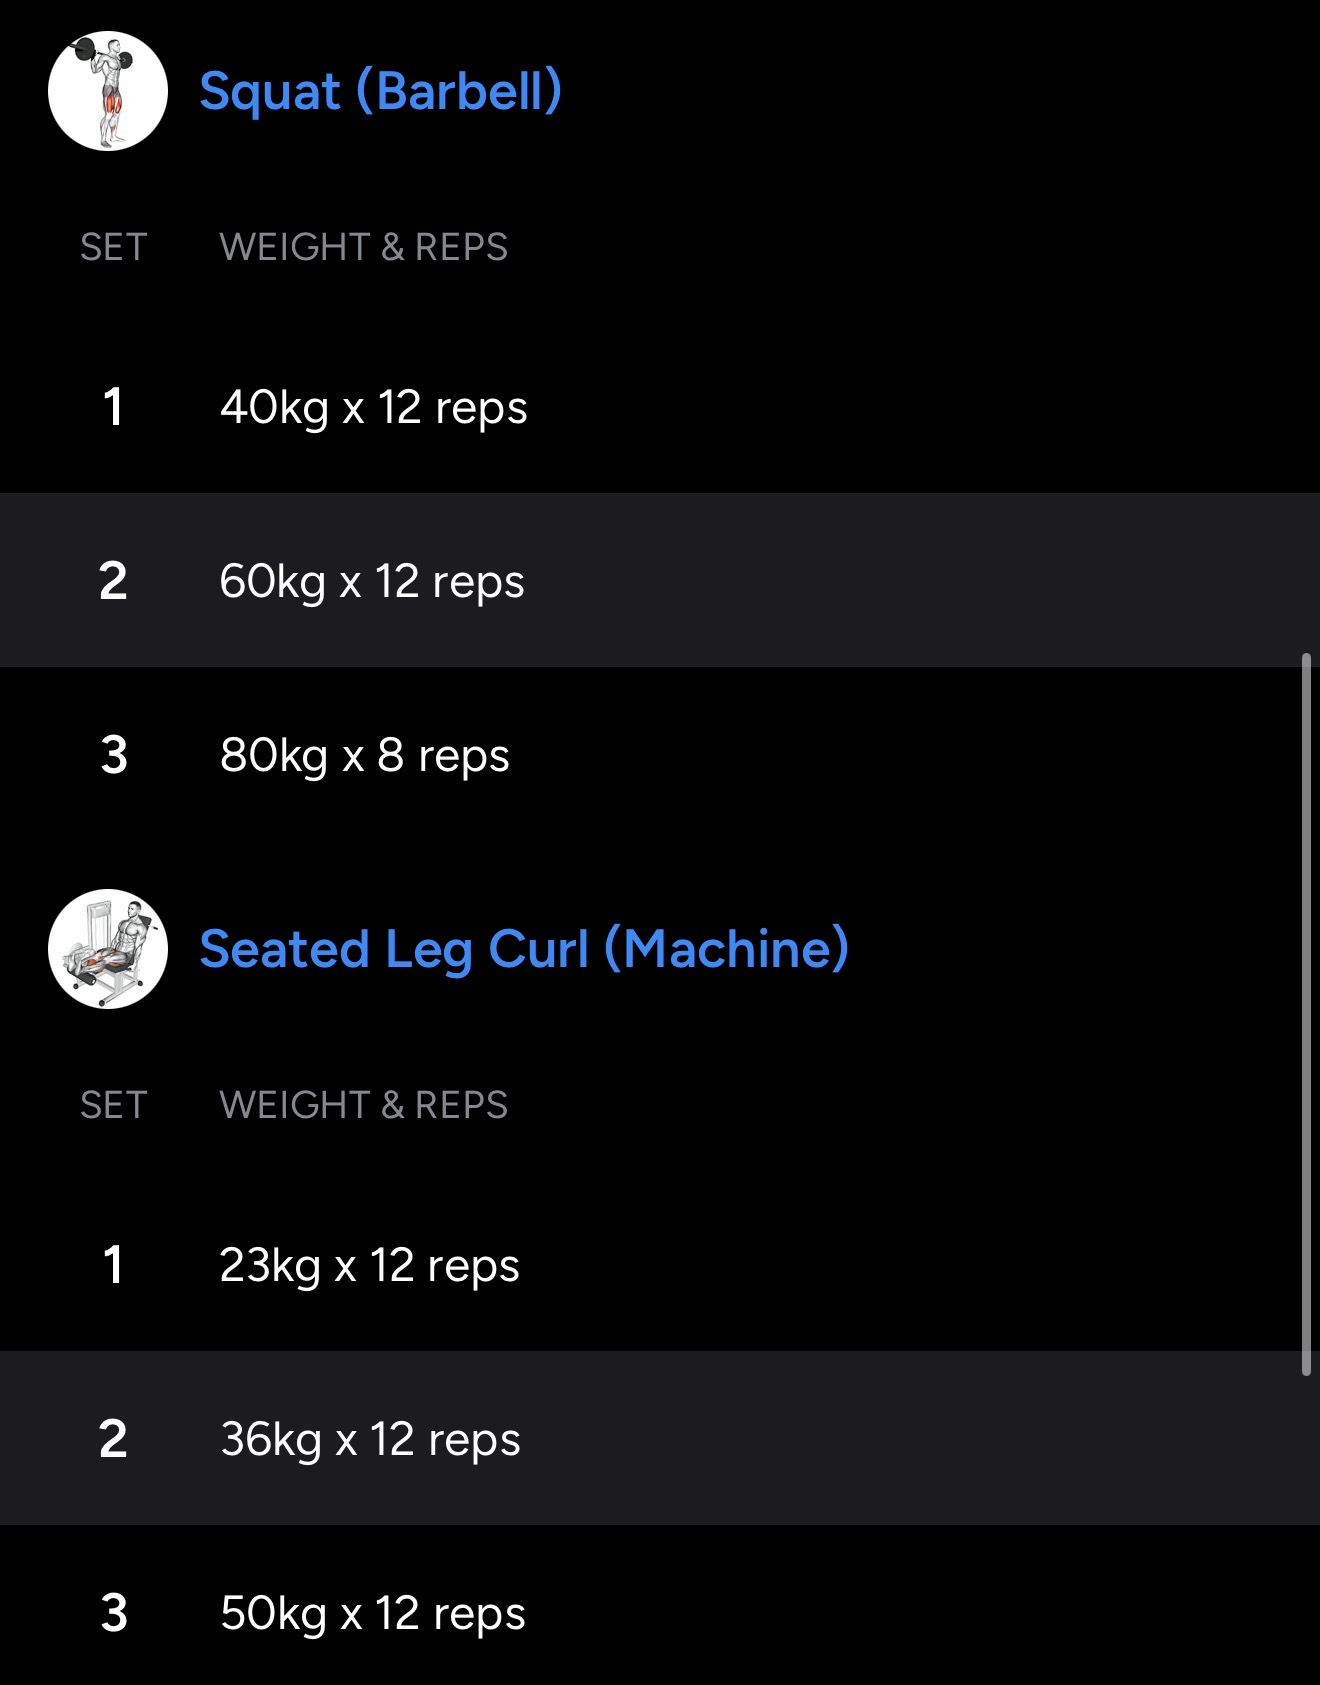Tap WEIGHT & REPS header under Leg Curl
This screenshot has height=1685, width=1320.
[363, 1105]
